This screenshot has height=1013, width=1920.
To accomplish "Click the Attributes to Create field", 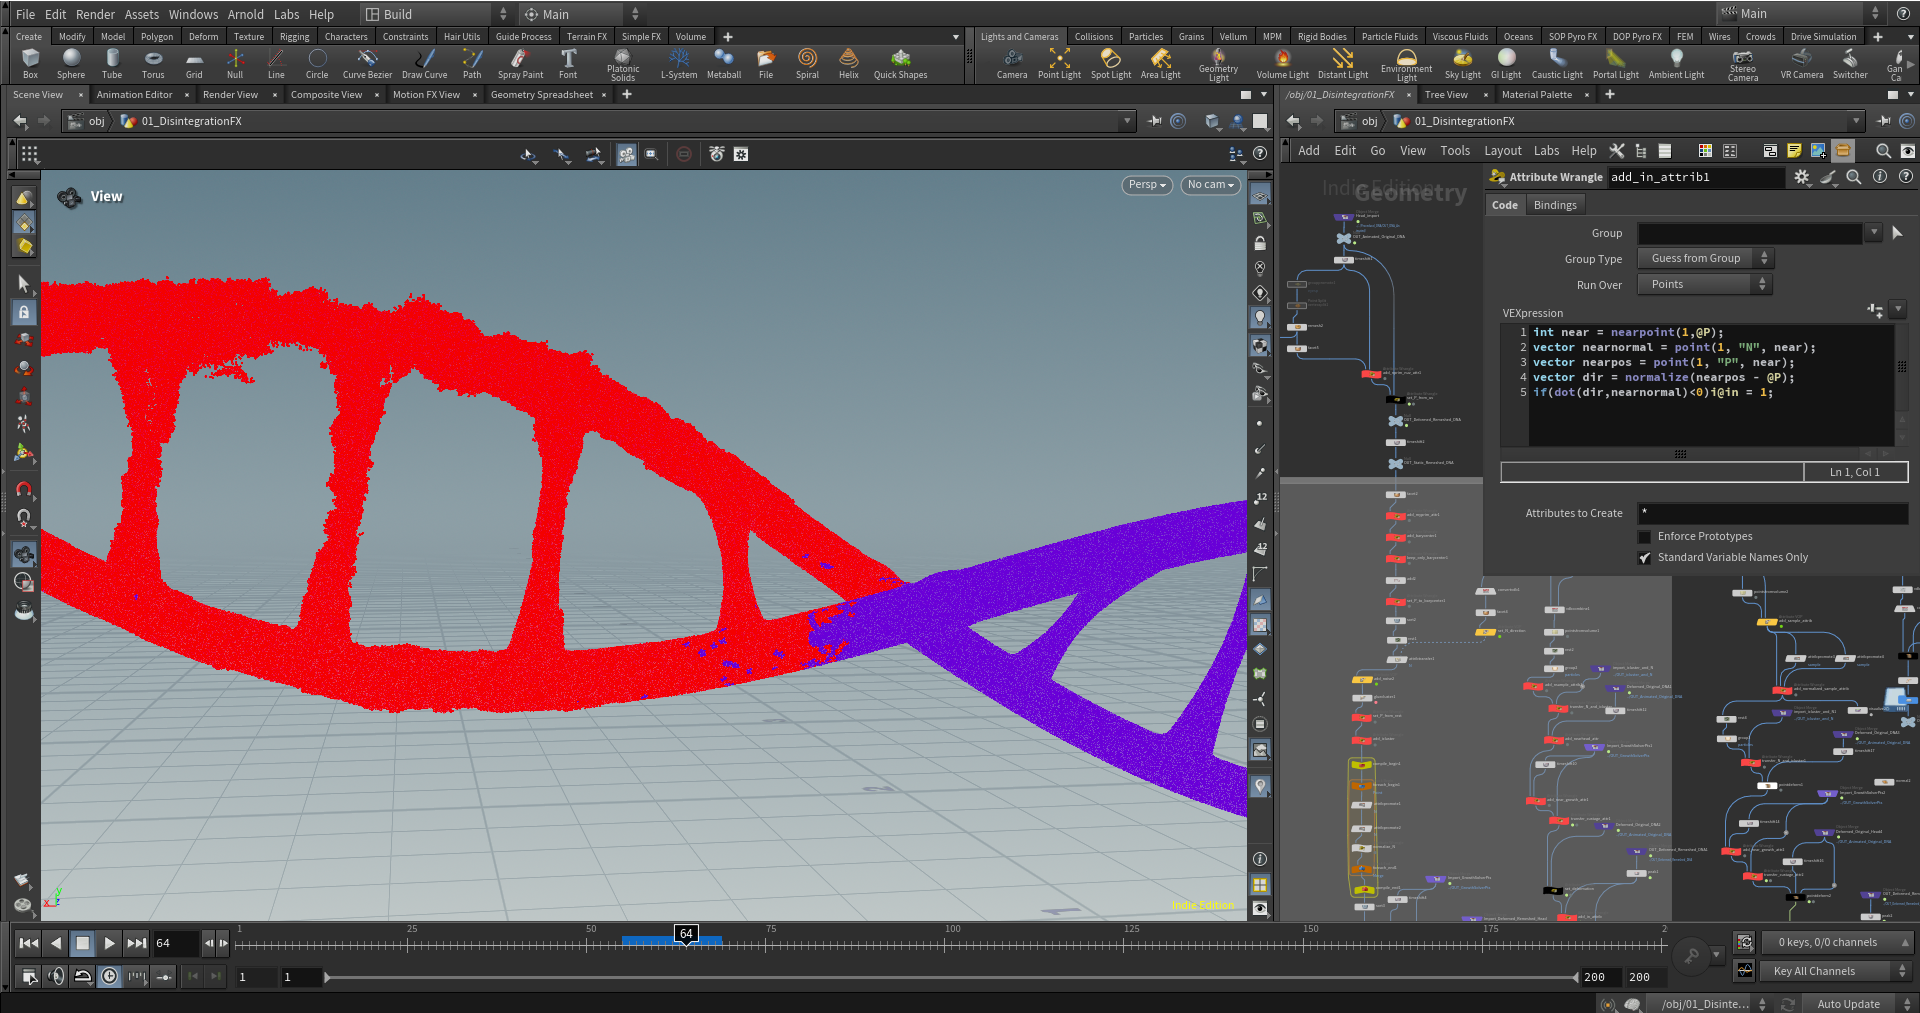I will click(x=1771, y=513).
